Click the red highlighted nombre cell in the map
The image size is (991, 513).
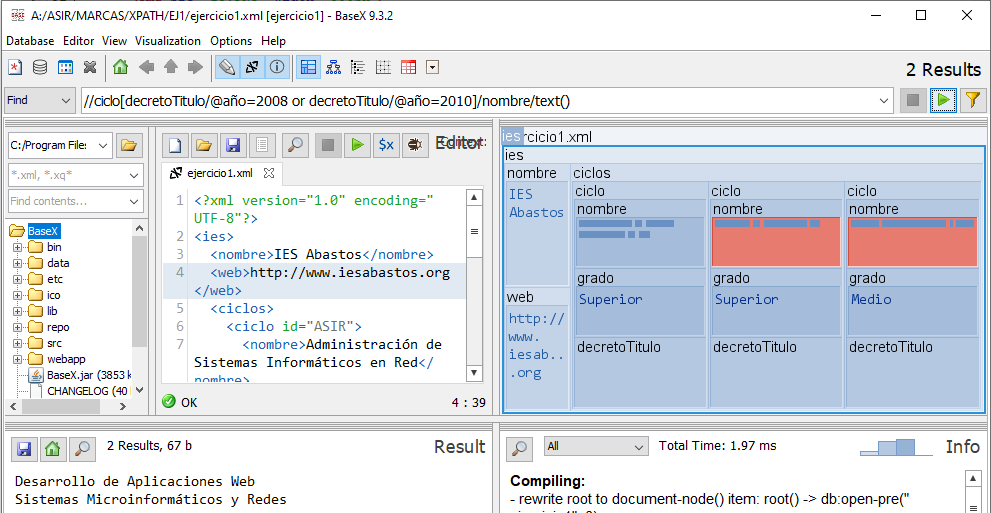[x=776, y=241]
